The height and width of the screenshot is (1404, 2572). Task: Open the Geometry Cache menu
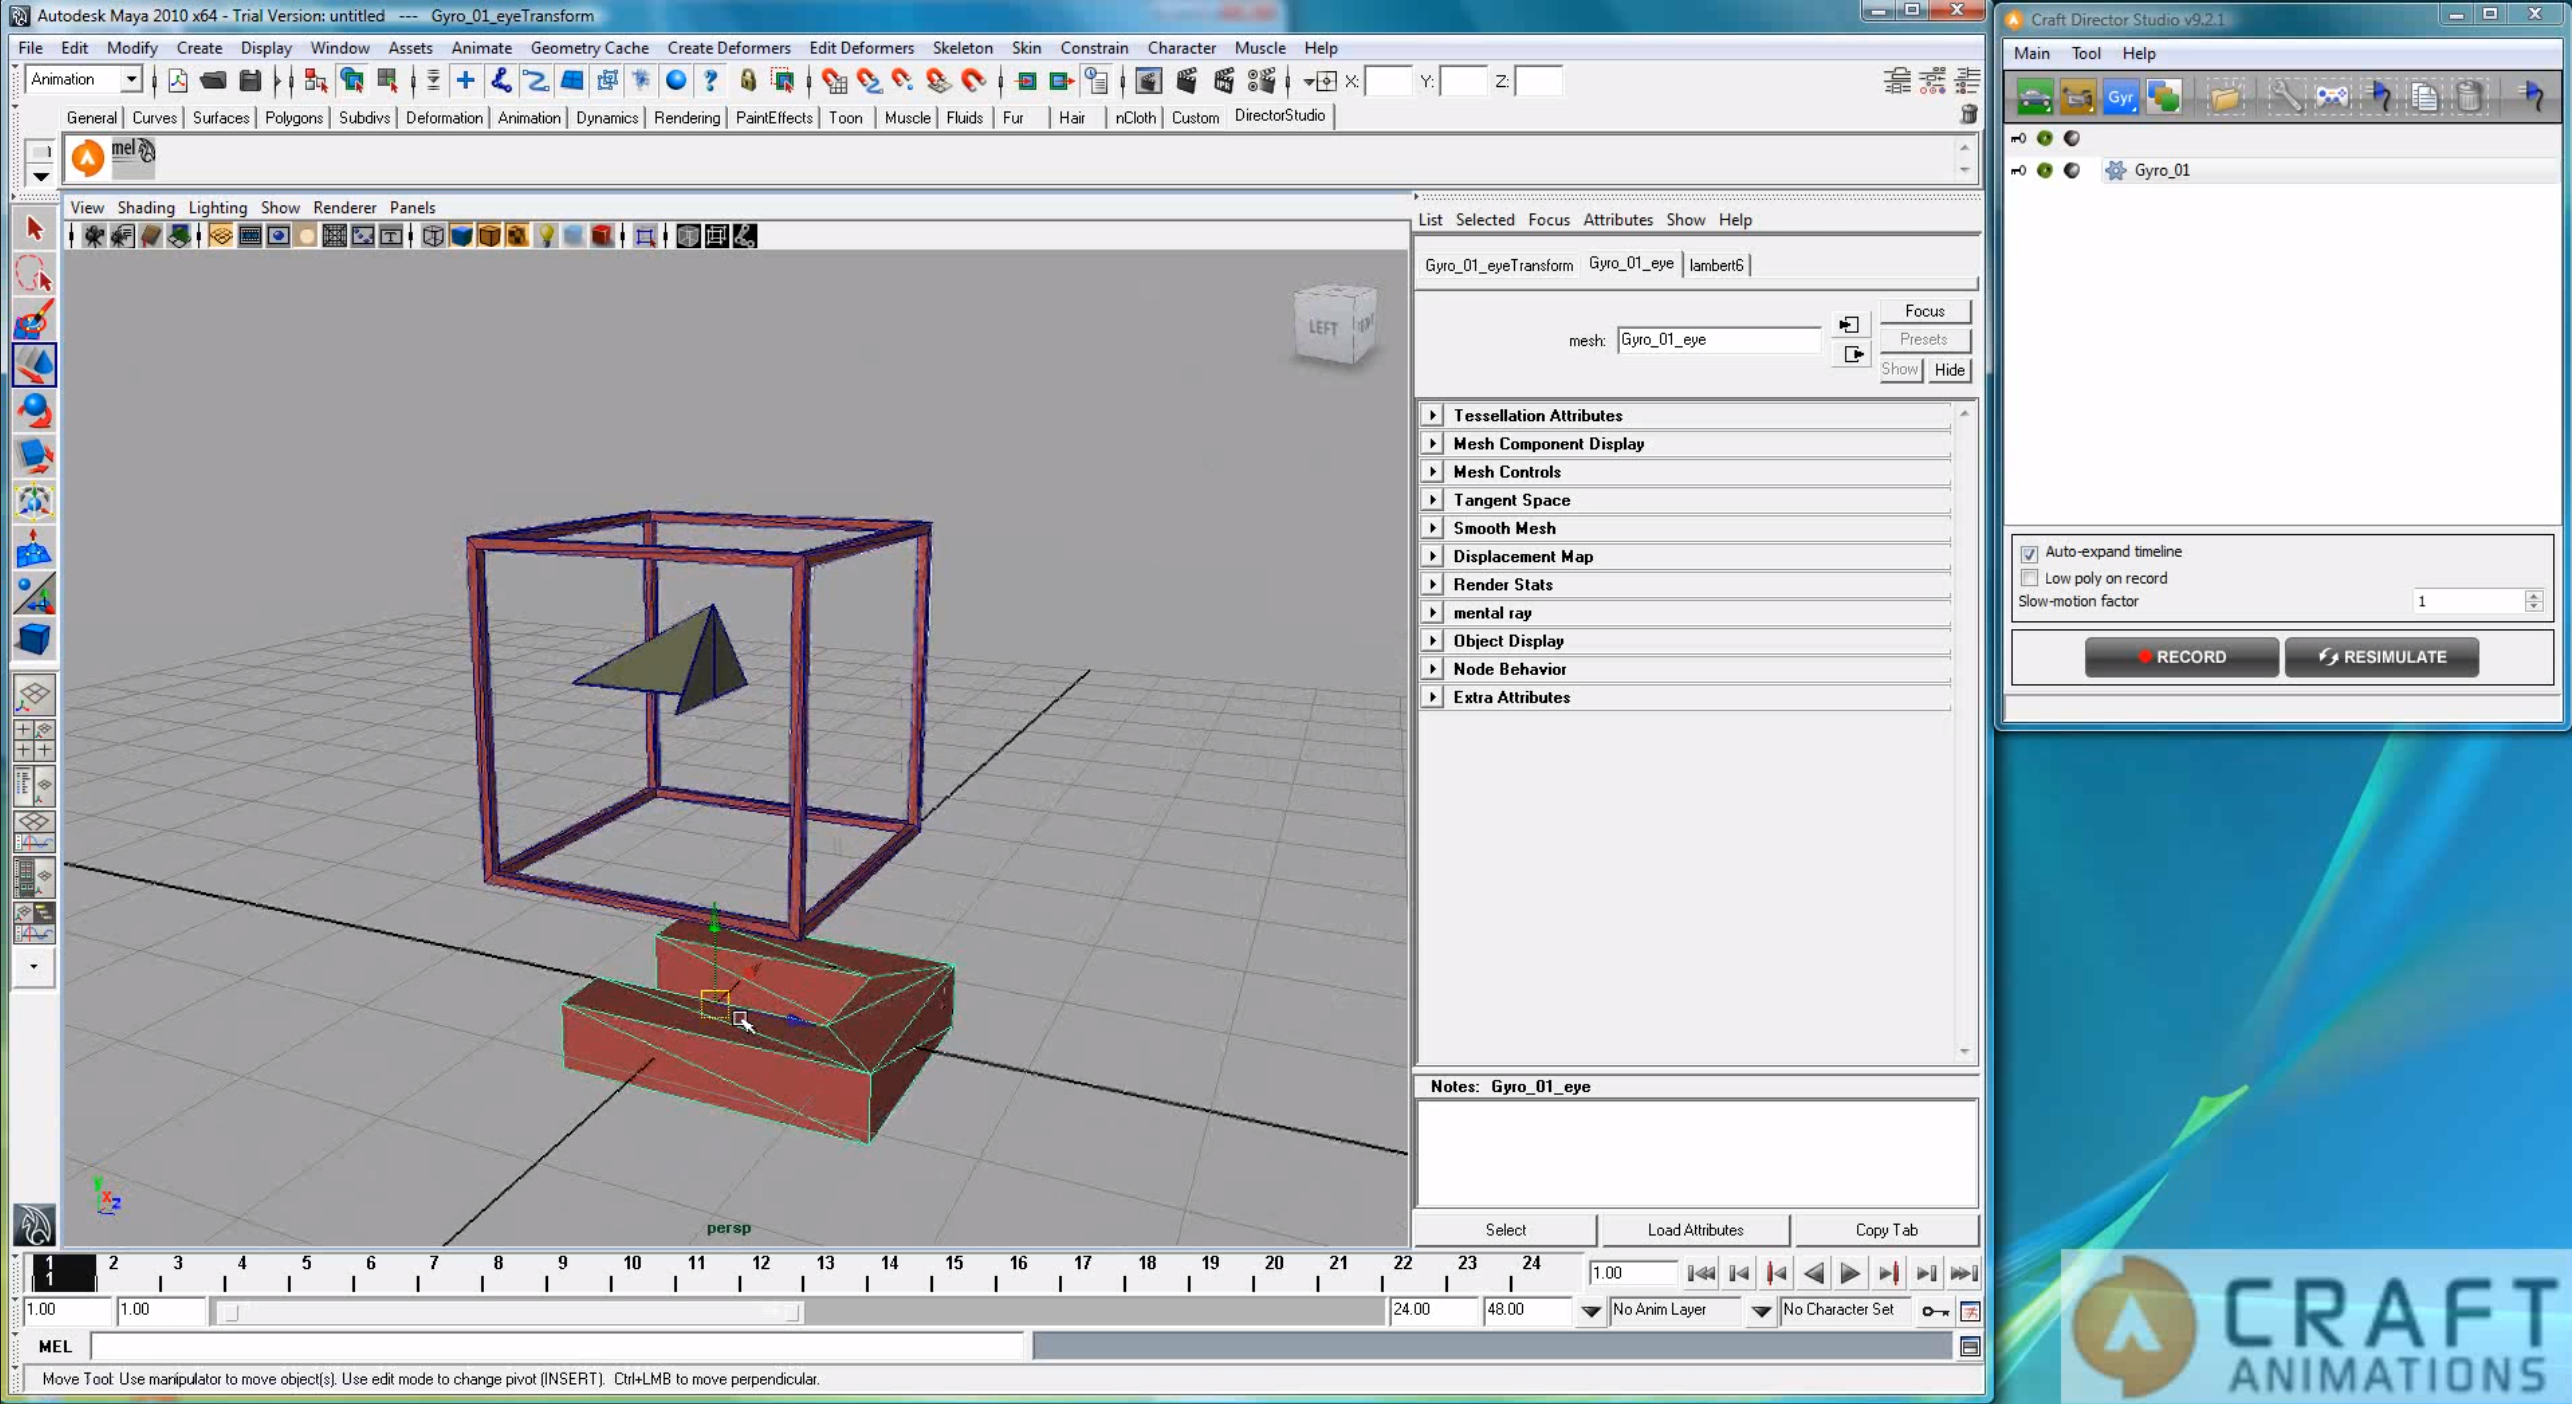[x=589, y=48]
